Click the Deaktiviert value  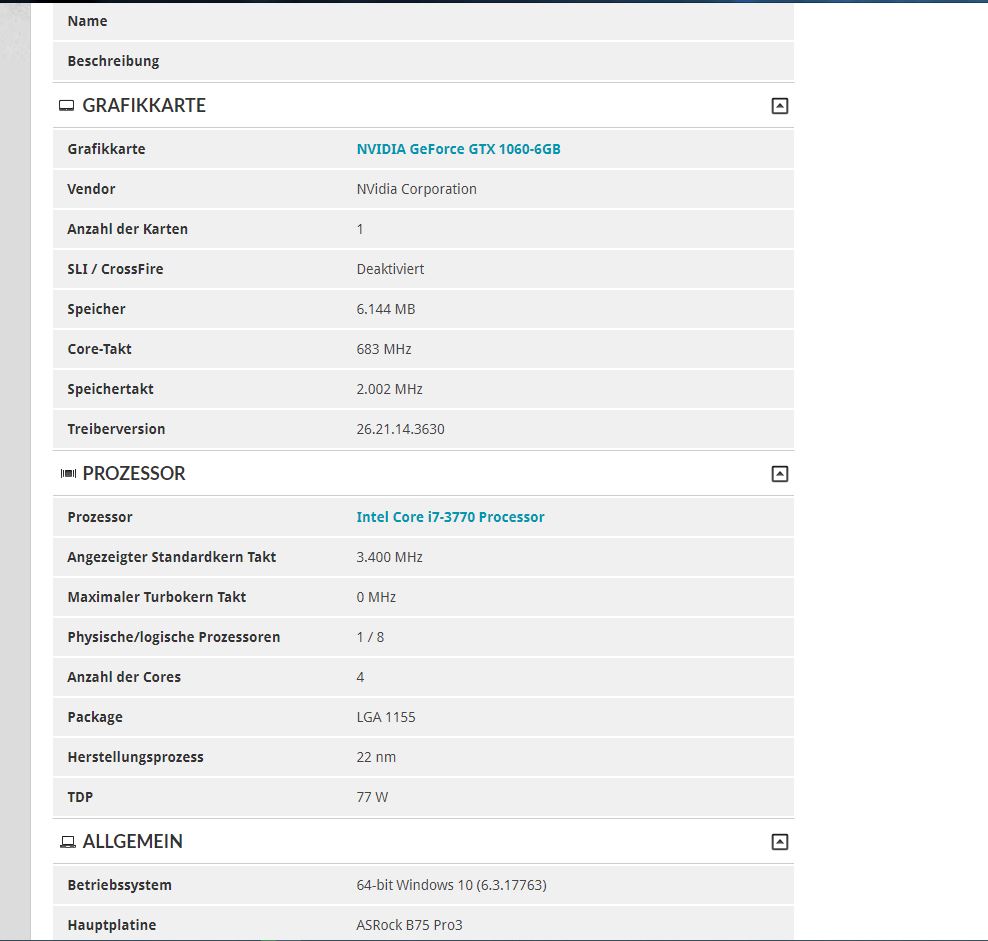390,269
